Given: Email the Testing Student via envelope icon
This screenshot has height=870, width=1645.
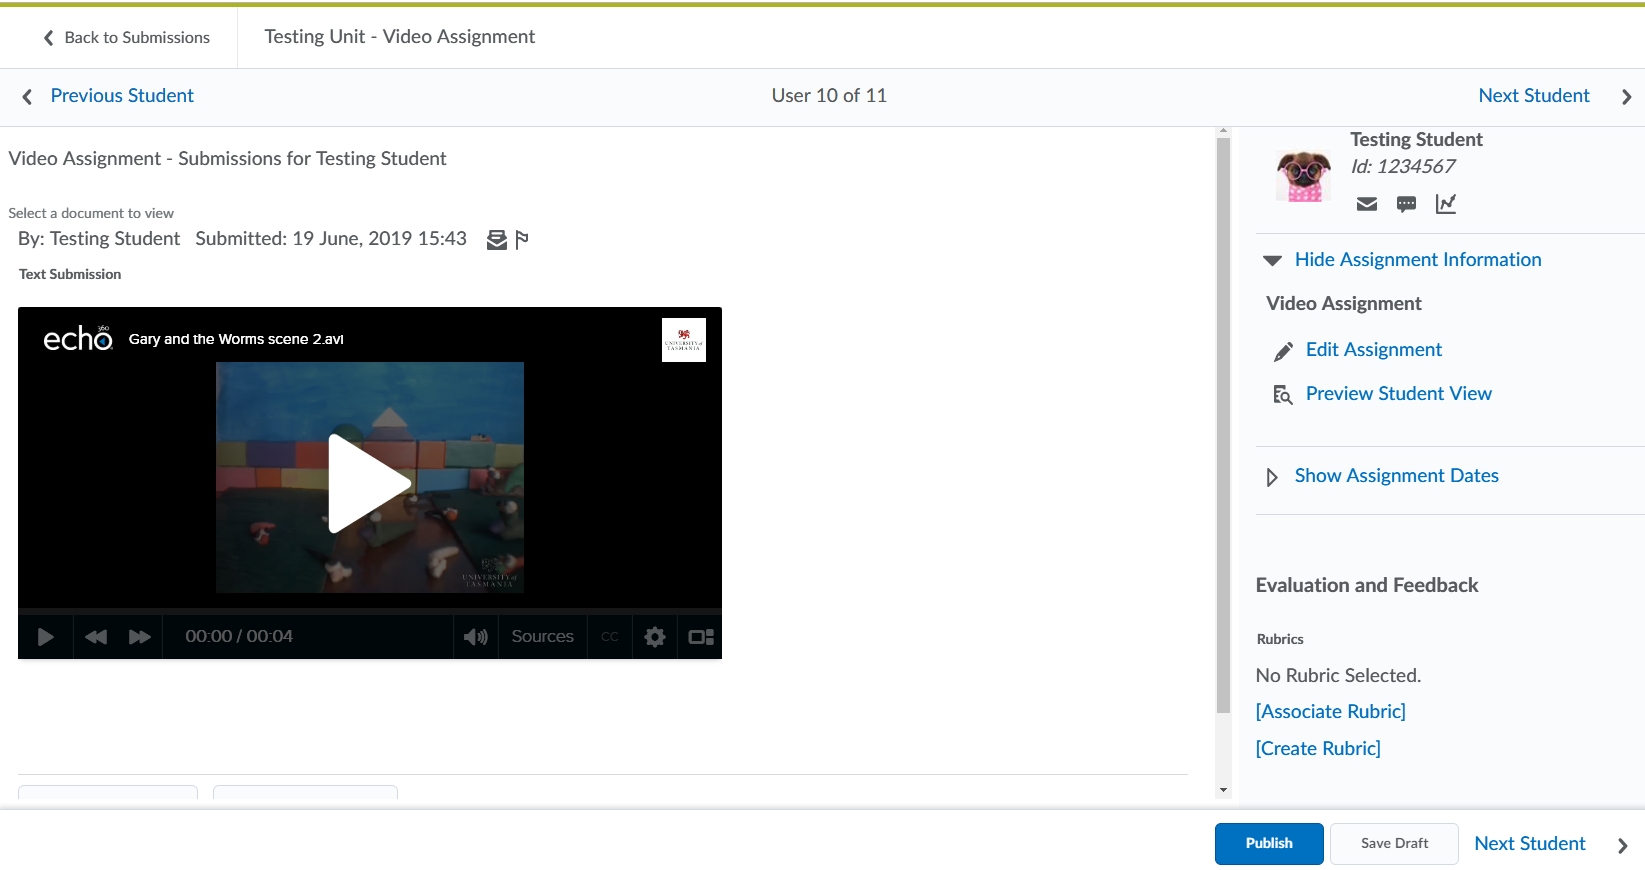Looking at the screenshot, I should click(x=1367, y=204).
